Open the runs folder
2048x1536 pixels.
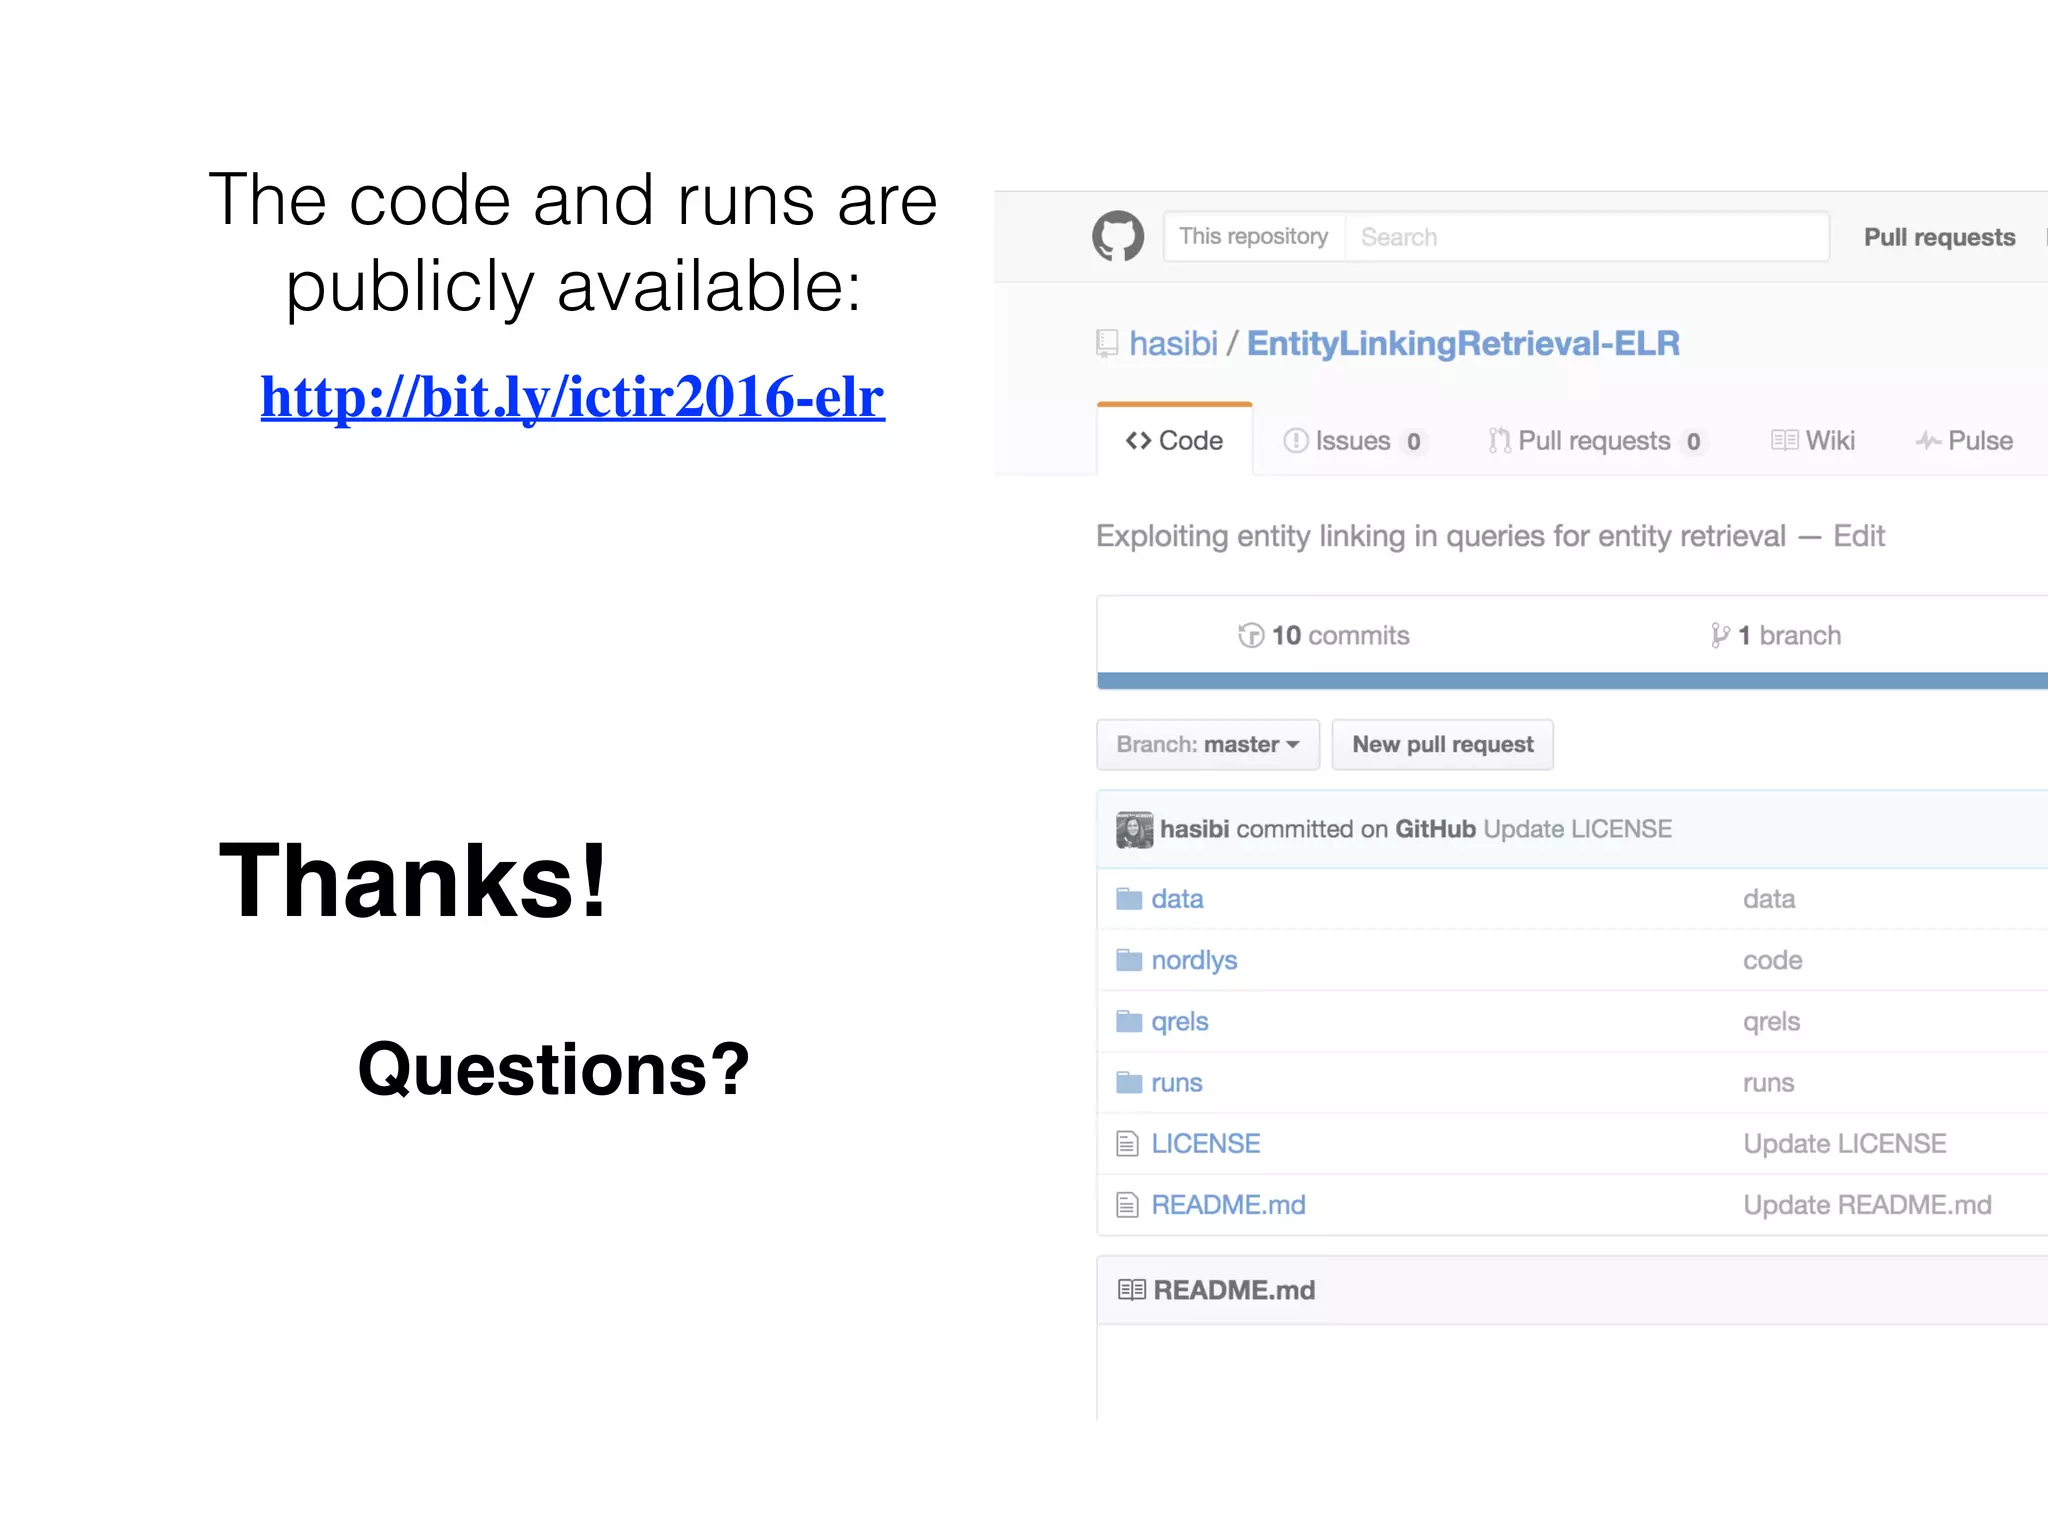pyautogui.click(x=1176, y=1083)
